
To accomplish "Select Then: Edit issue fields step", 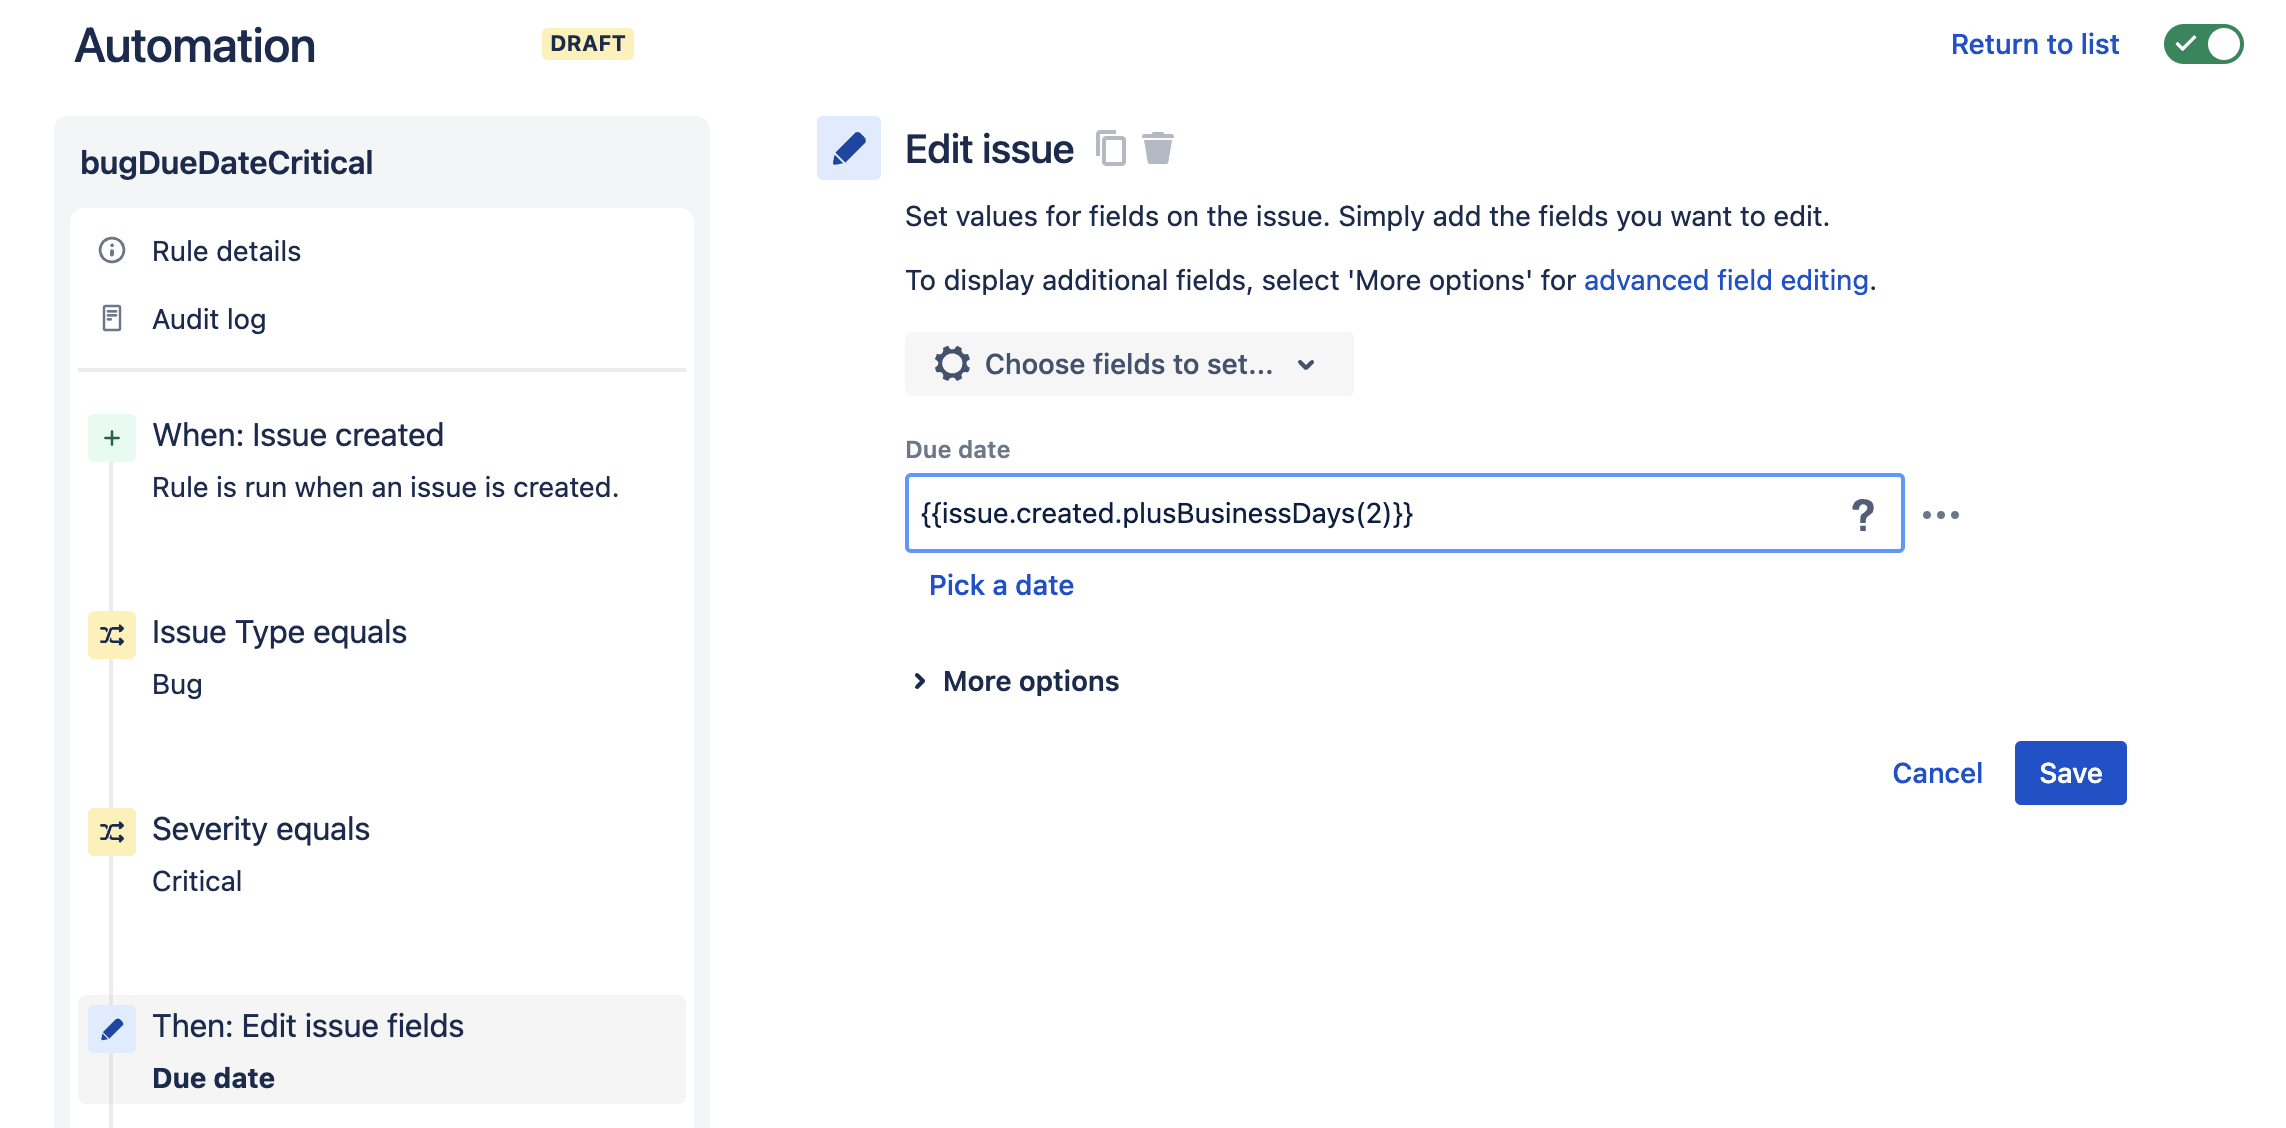I will tap(382, 1050).
